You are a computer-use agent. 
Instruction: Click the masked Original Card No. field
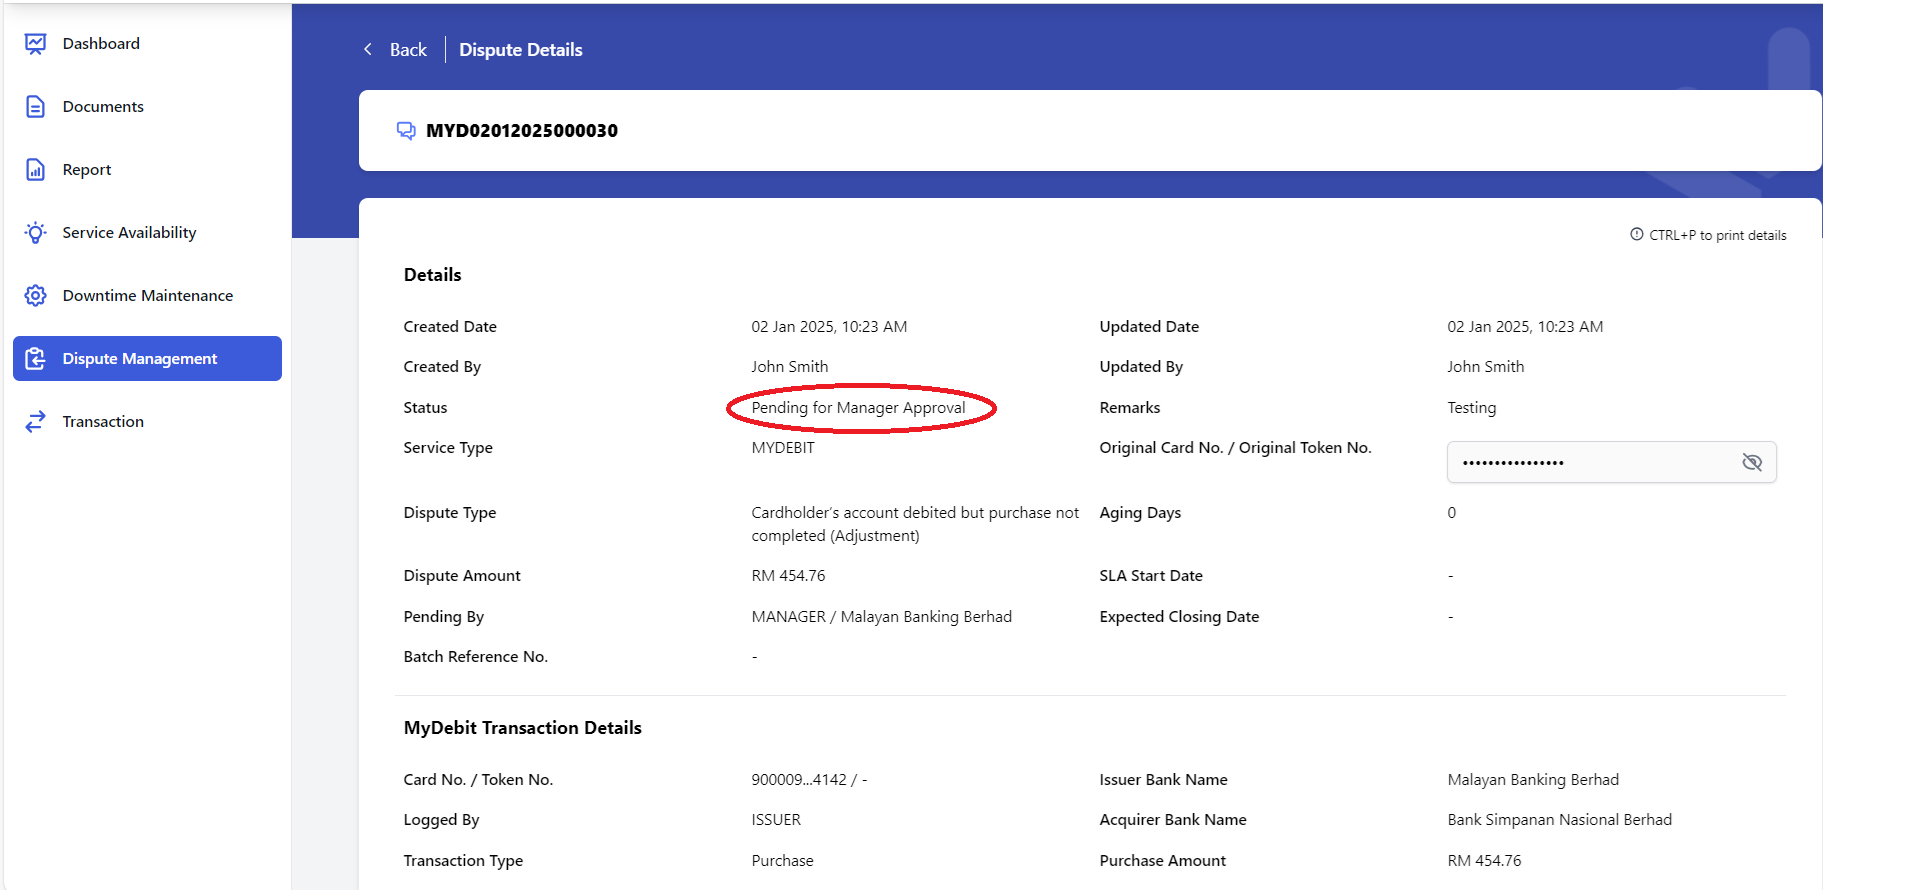click(1612, 462)
